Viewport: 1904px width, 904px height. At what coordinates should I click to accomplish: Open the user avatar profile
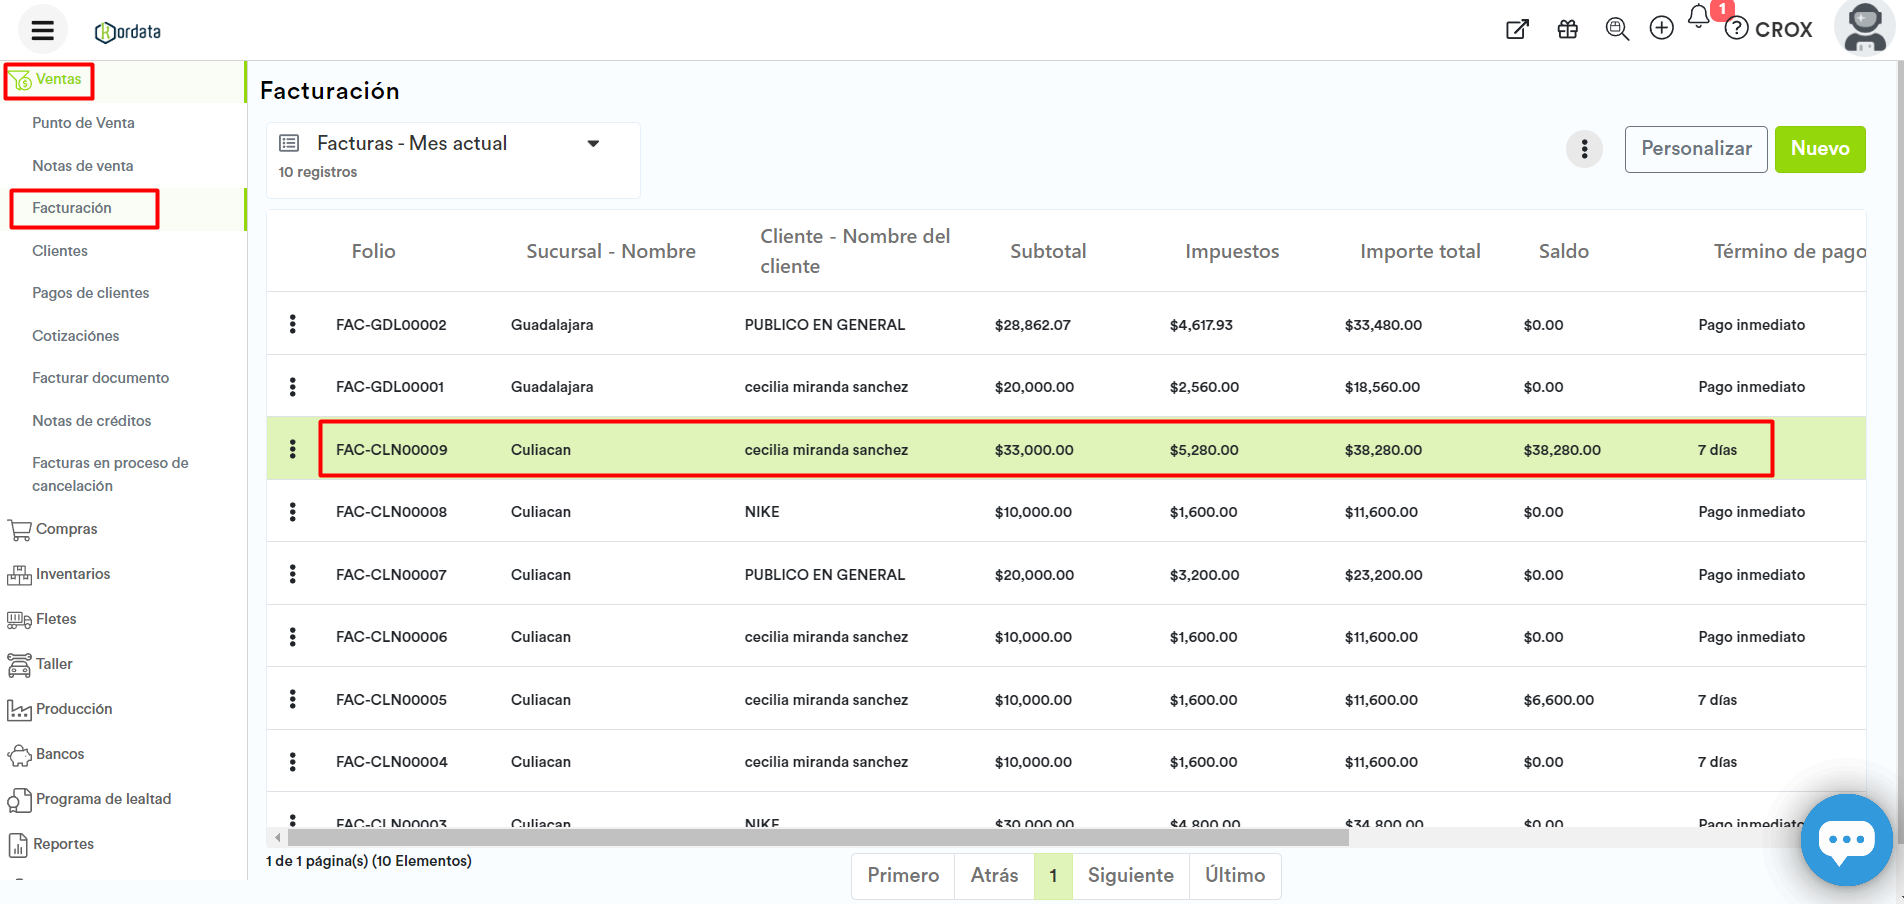point(1864,28)
